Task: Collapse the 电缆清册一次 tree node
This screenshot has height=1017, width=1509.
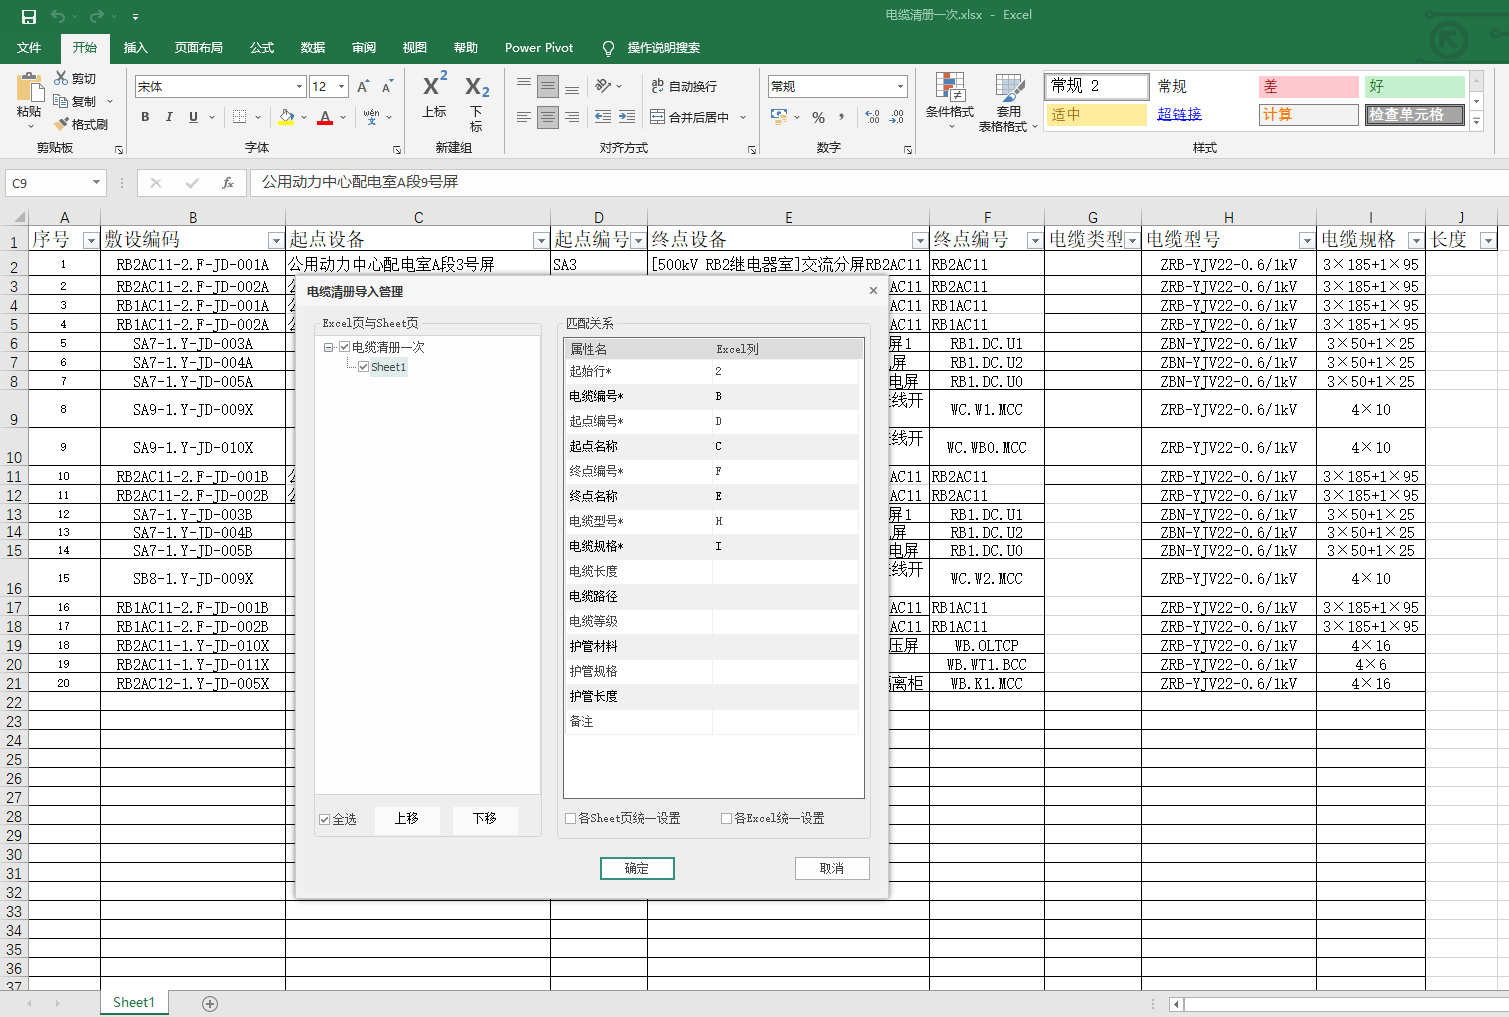Action: coord(328,347)
